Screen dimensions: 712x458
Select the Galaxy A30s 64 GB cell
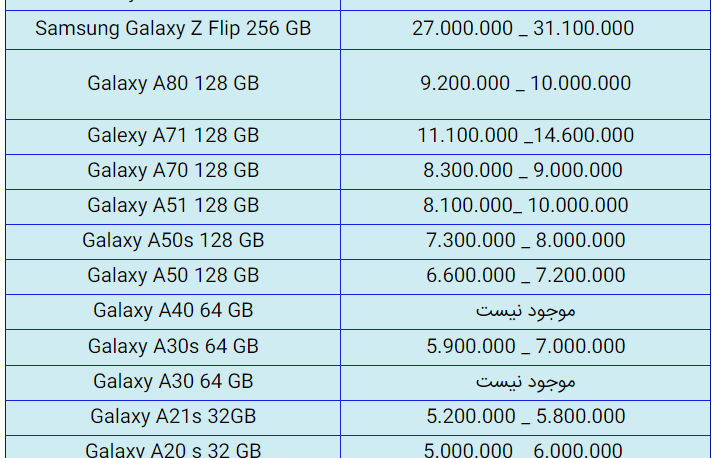(173, 347)
